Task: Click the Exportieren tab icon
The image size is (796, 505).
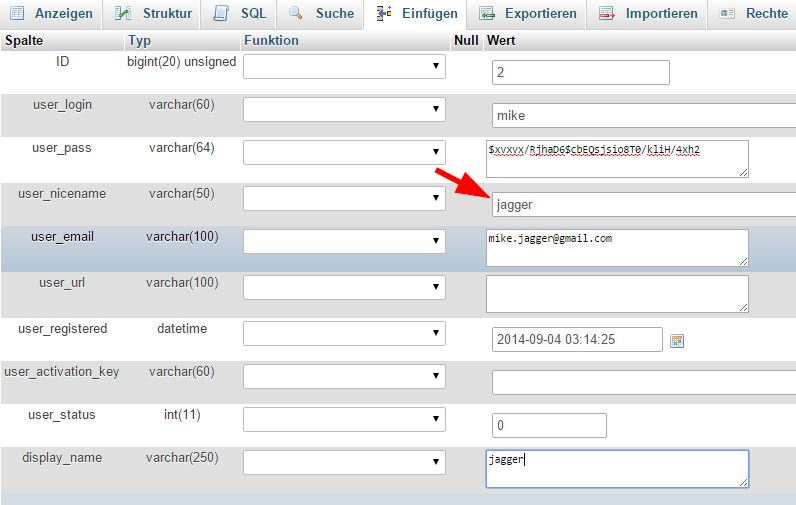Action: pos(487,14)
